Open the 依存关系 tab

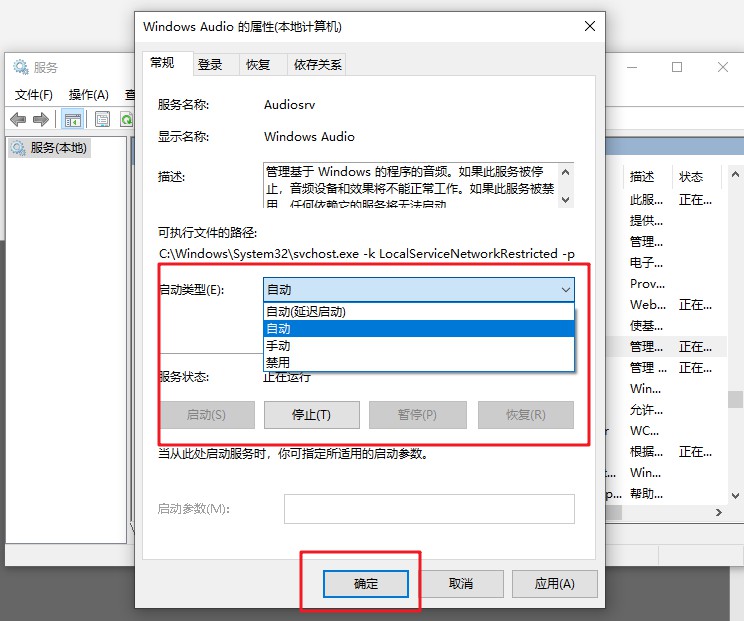(x=317, y=64)
